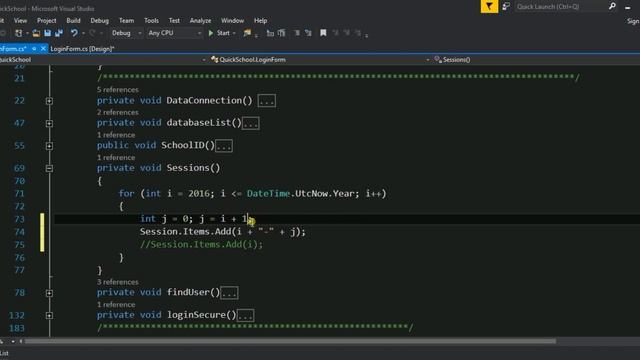640x360 pixels.
Task: Open the Window menu
Action: pyautogui.click(x=232, y=20)
